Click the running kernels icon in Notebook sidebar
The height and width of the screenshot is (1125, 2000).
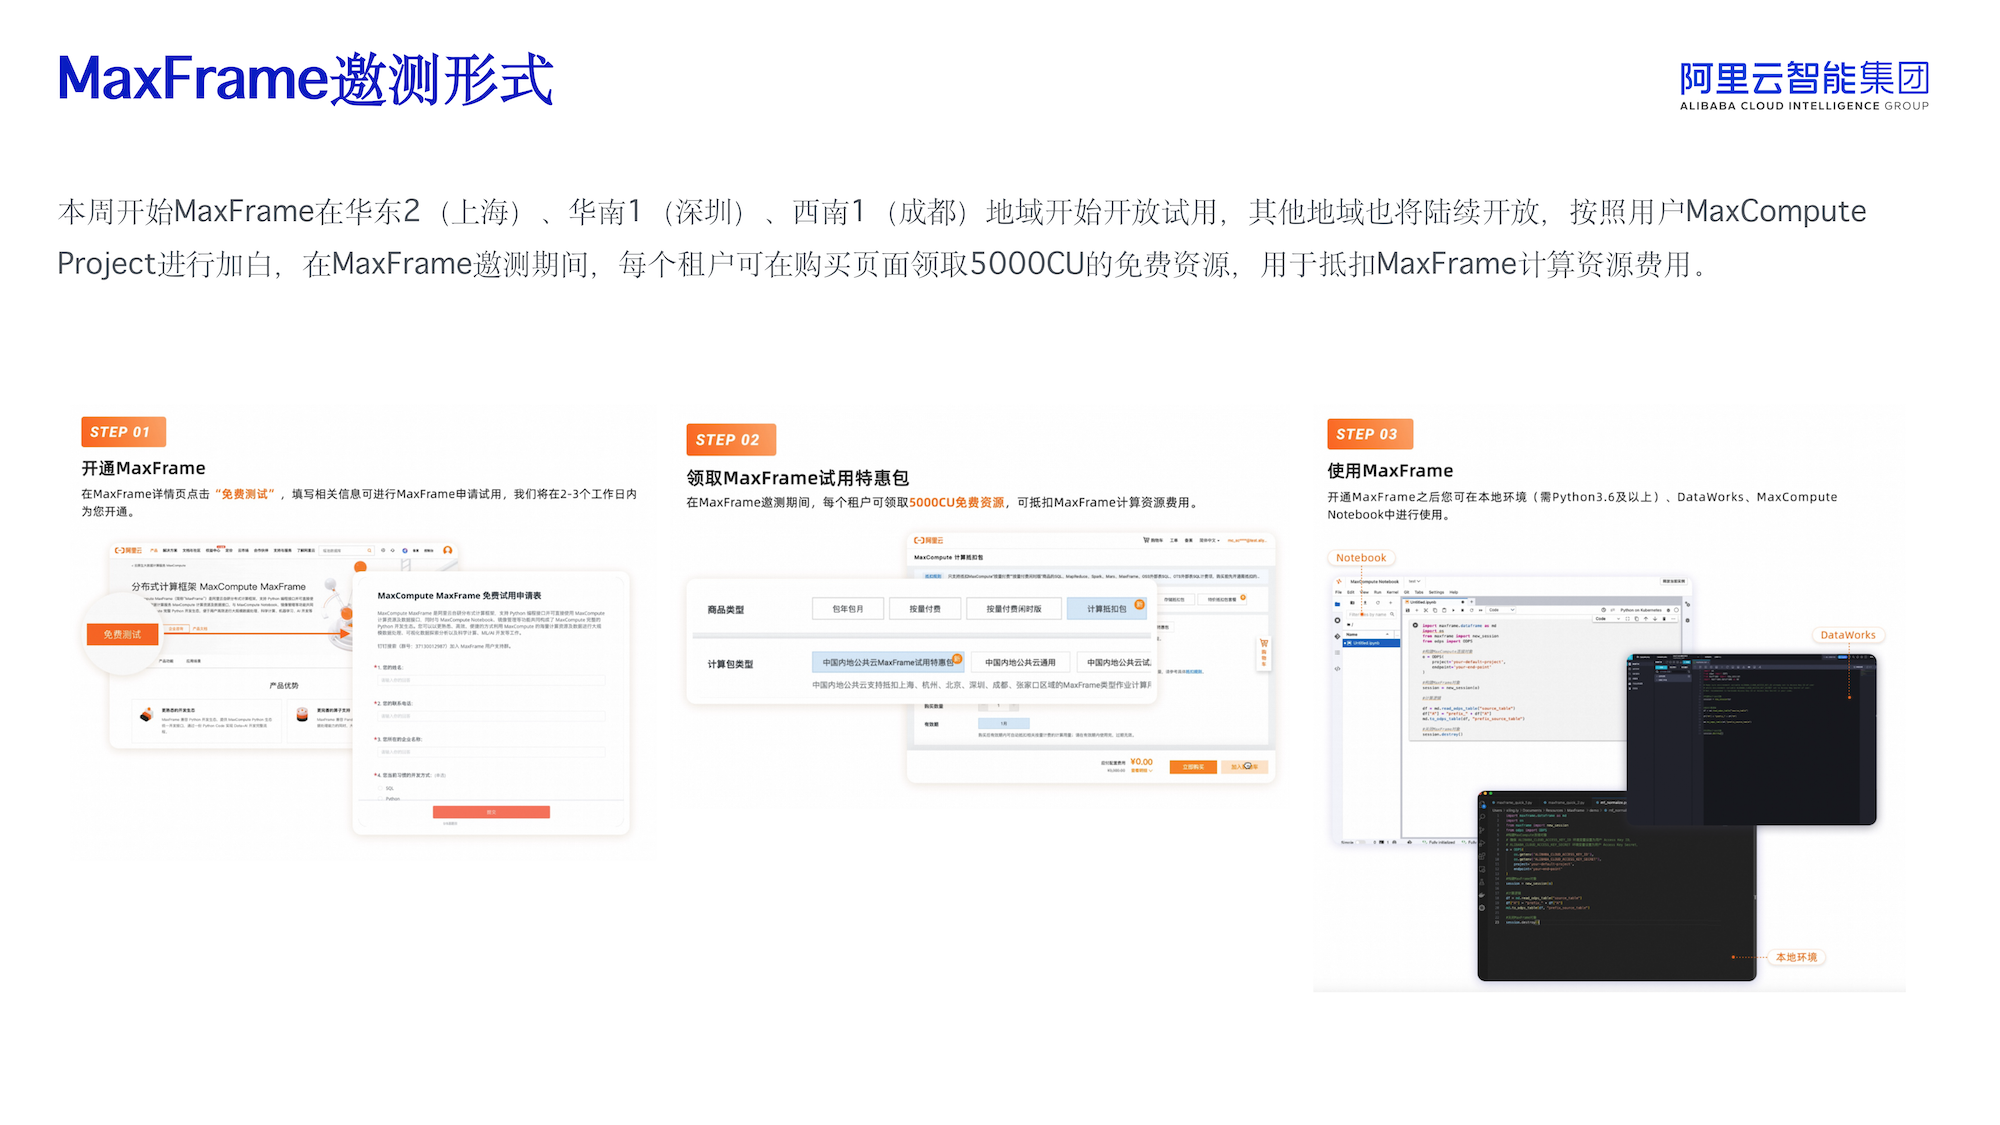pos(1337,620)
